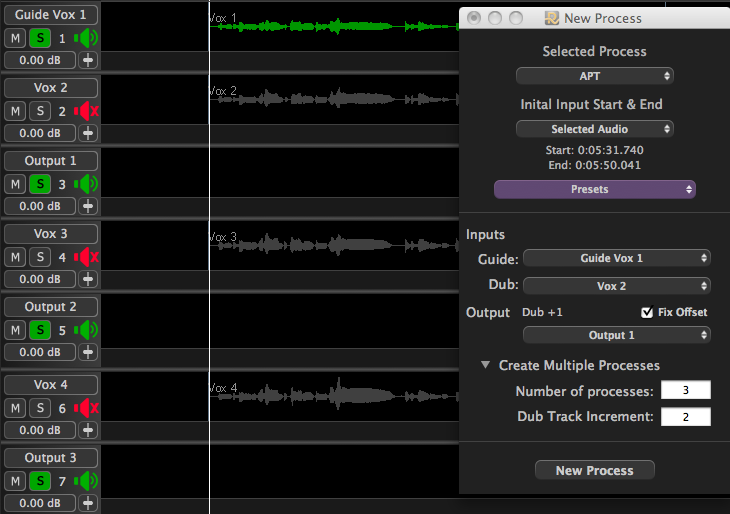
Task: Open the Presets dropdown menu
Action: click(x=594, y=189)
